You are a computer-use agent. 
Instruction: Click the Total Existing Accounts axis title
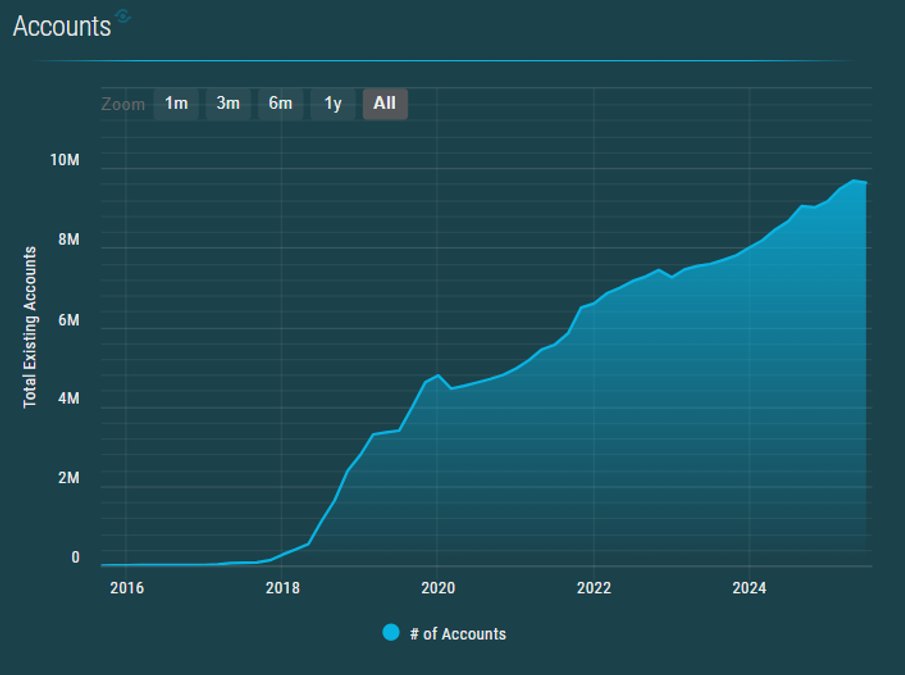30,325
